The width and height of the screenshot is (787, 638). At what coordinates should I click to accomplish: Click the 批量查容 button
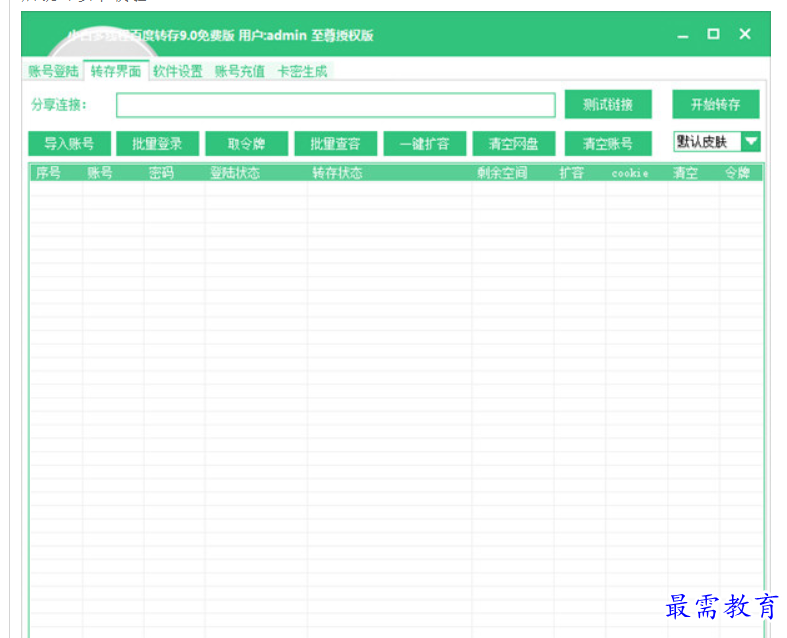pyautogui.click(x=335, y=144)
